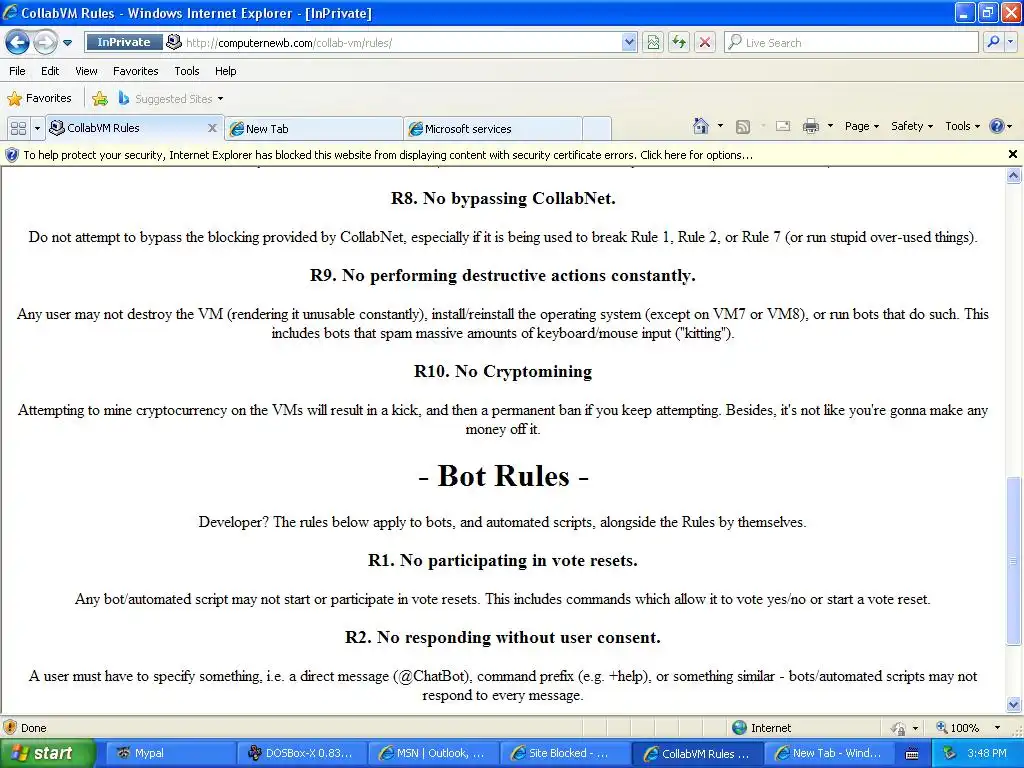This screenshot has height=768, width=1024.
Task: Click the Read Mail icon
Action: 783,126
